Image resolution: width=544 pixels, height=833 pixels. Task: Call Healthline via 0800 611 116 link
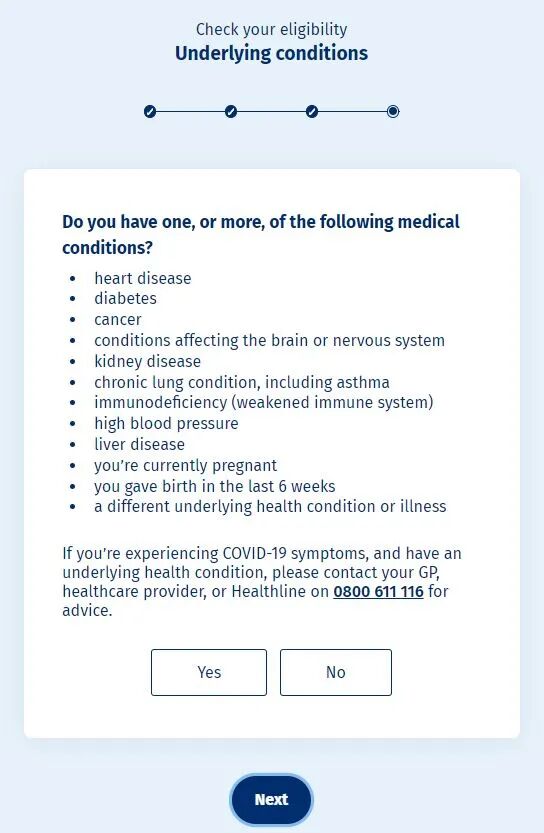(x=378, y=591)
